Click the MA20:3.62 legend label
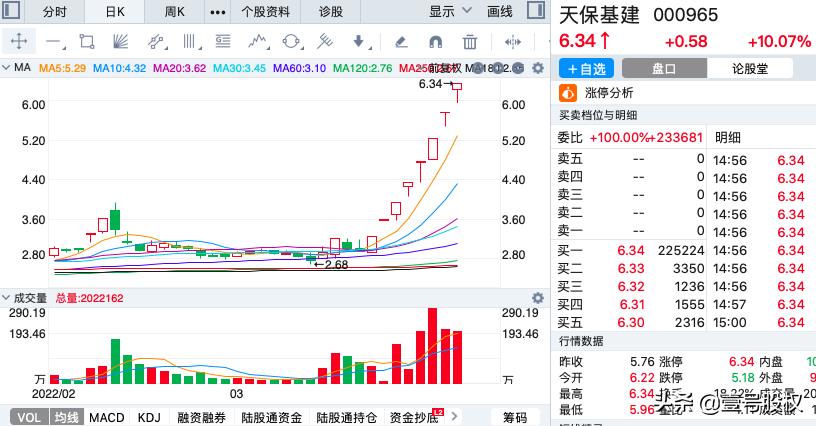This screenshot has width=816, height=426. click(x=180, y=68)
